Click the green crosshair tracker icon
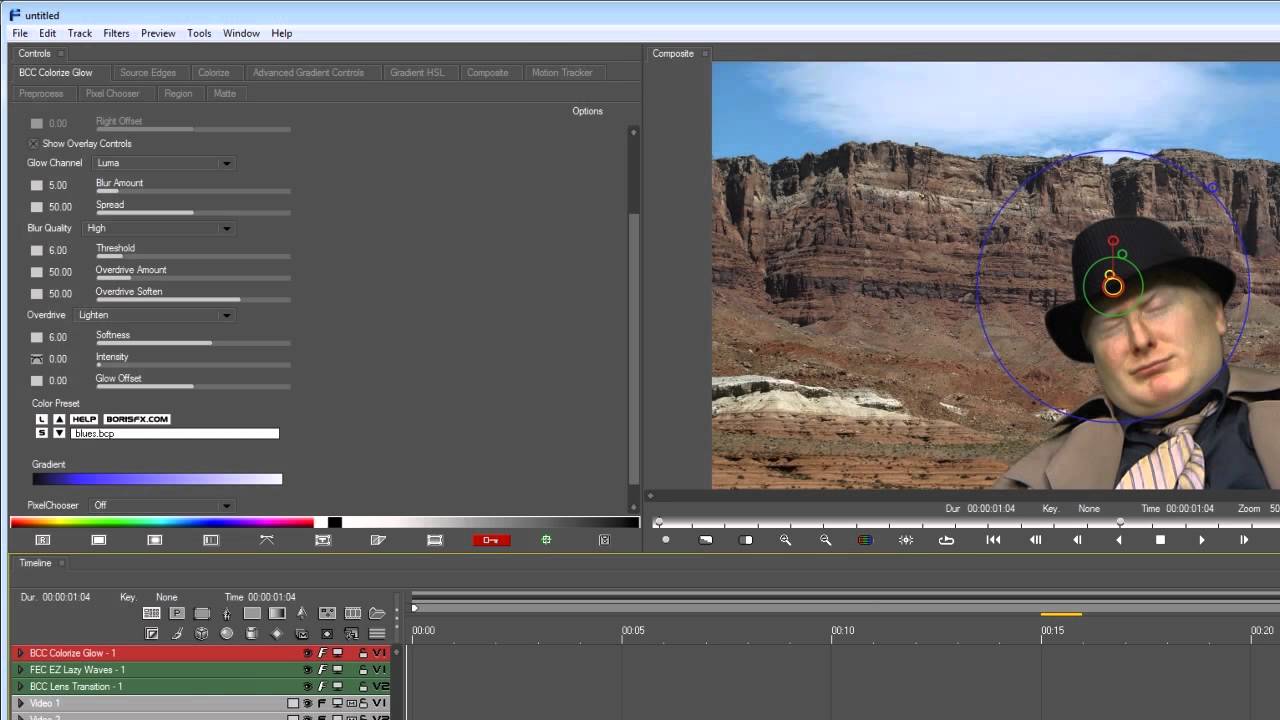1280x720 pixels. pos(546,540)
